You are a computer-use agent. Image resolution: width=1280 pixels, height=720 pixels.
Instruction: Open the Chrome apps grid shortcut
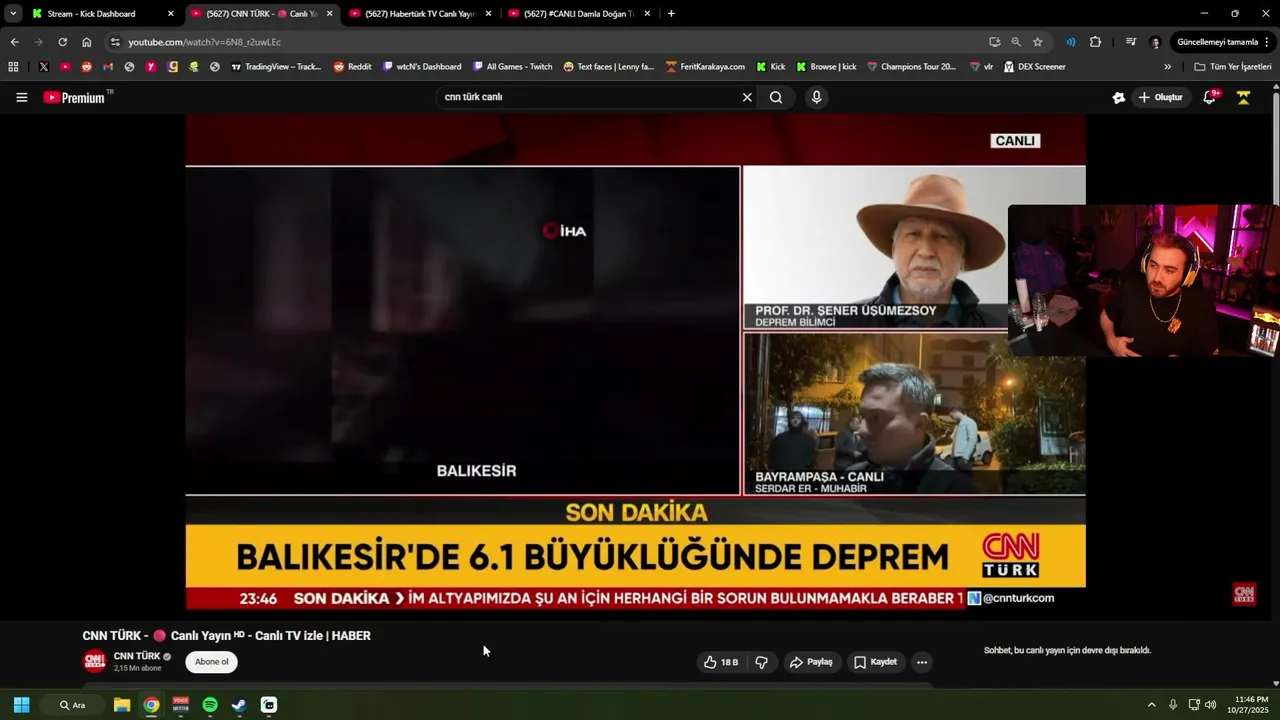click(13, 67)
